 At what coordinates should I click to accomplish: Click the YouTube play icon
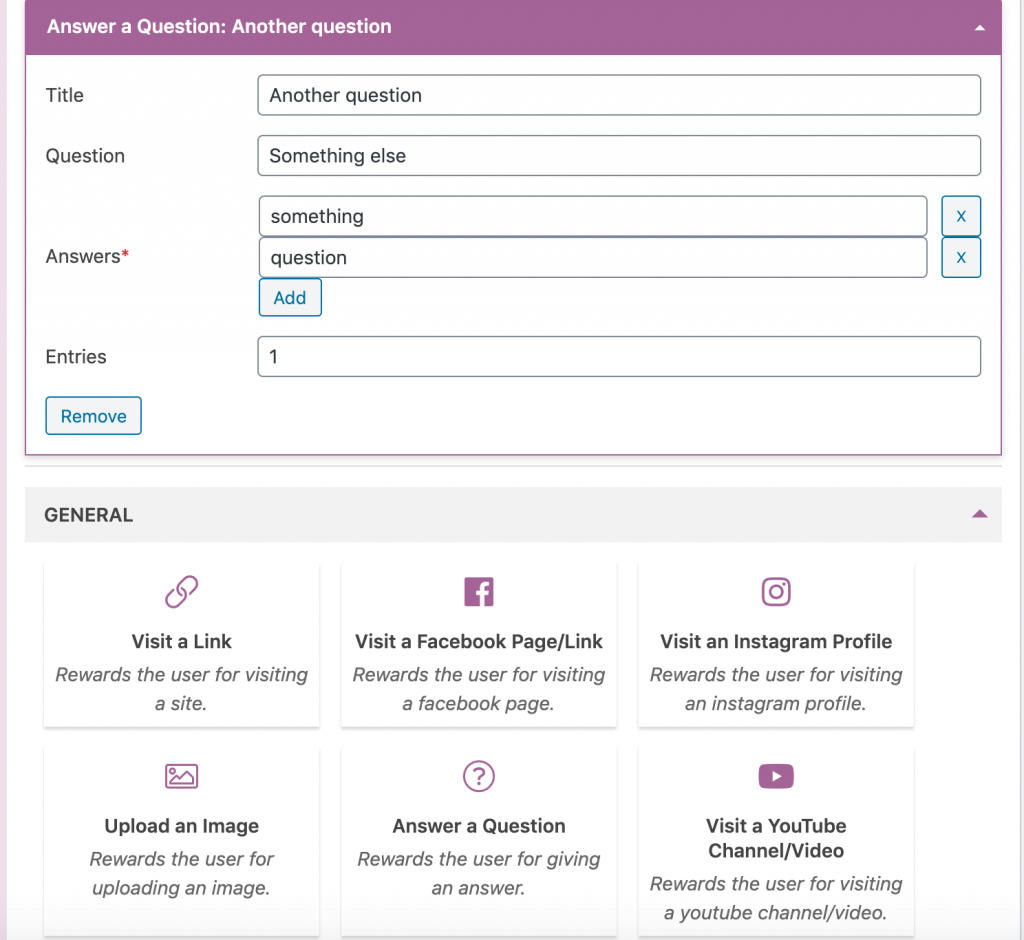tap(776, 776)
